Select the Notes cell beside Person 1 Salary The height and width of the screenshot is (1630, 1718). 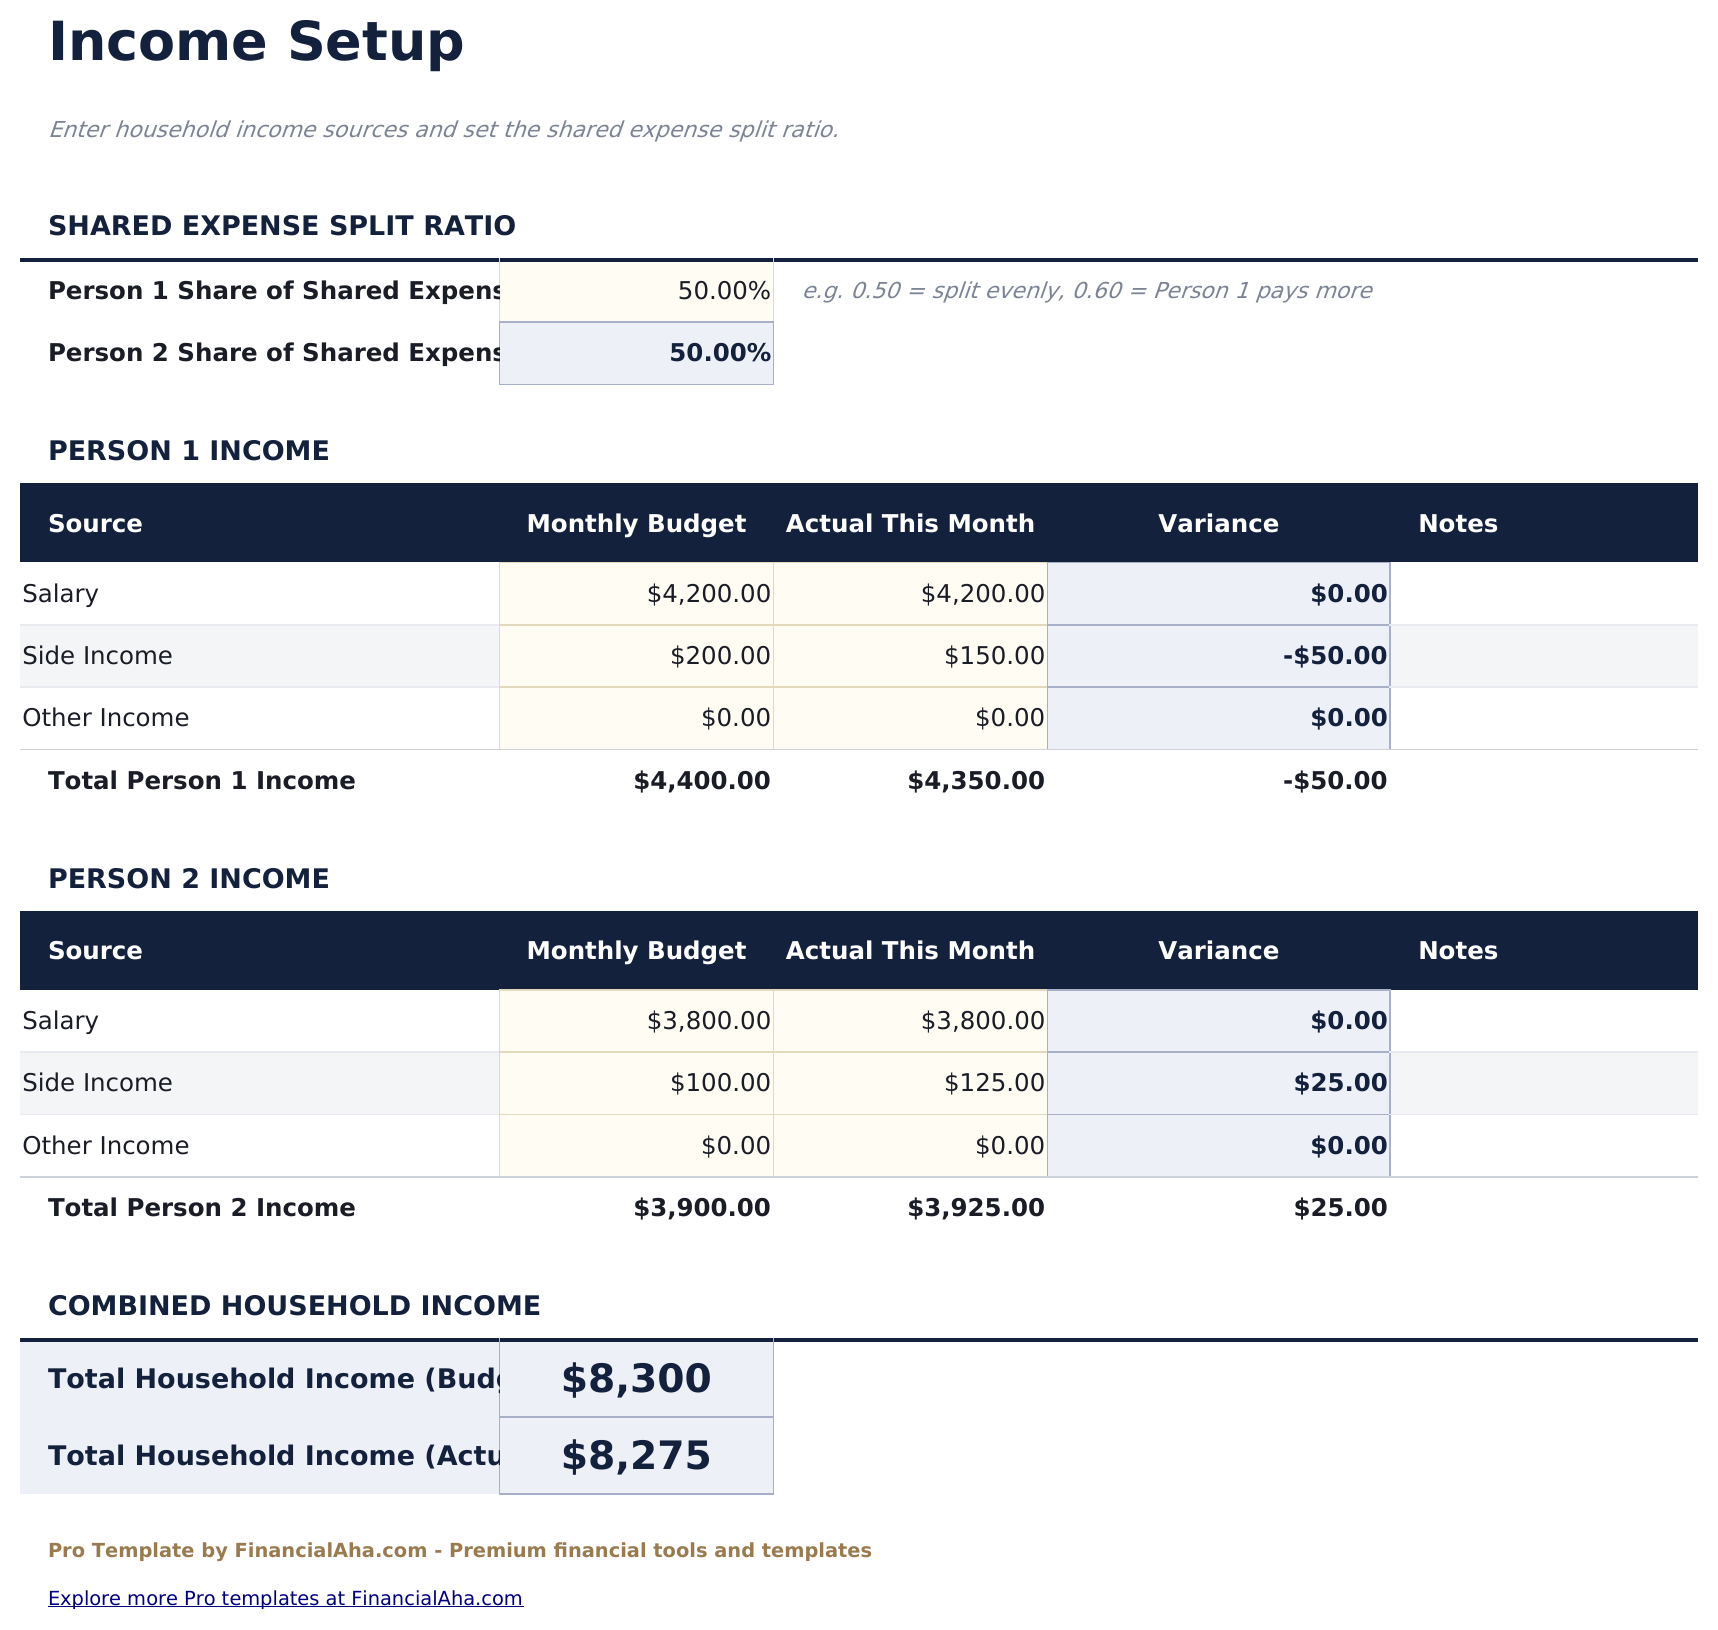coord(1545,592)
